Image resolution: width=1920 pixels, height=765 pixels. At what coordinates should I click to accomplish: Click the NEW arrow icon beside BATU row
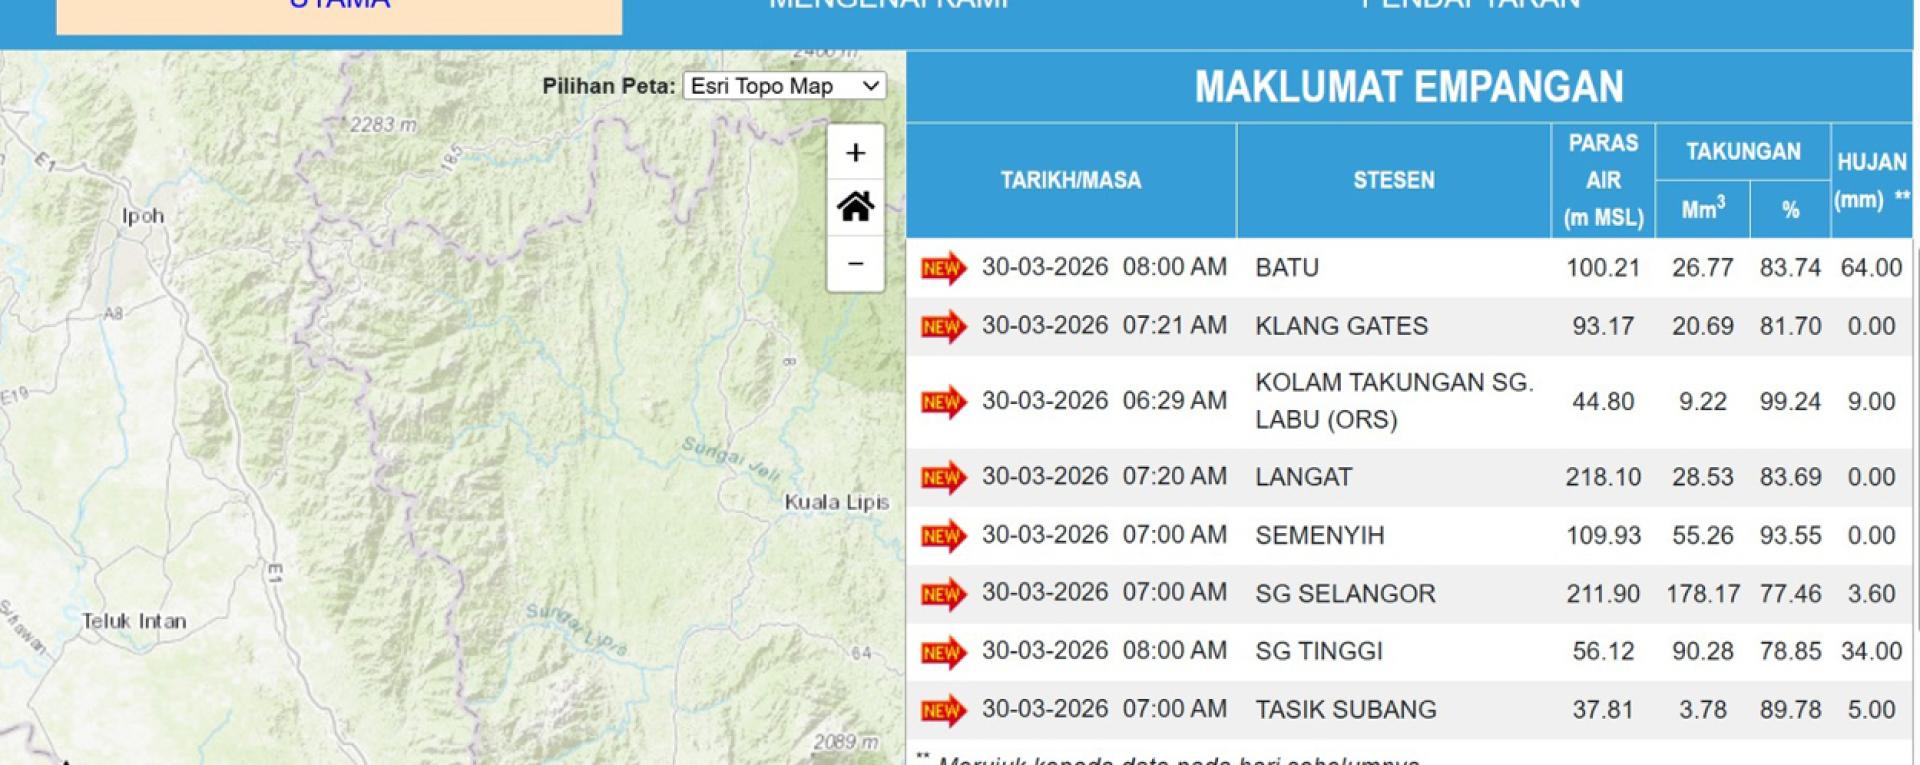coord(942,268)
